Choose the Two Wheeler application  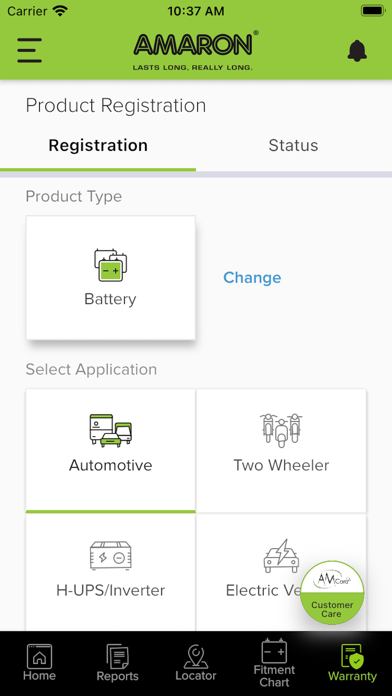pyautogui.click(x=281, y=451)
